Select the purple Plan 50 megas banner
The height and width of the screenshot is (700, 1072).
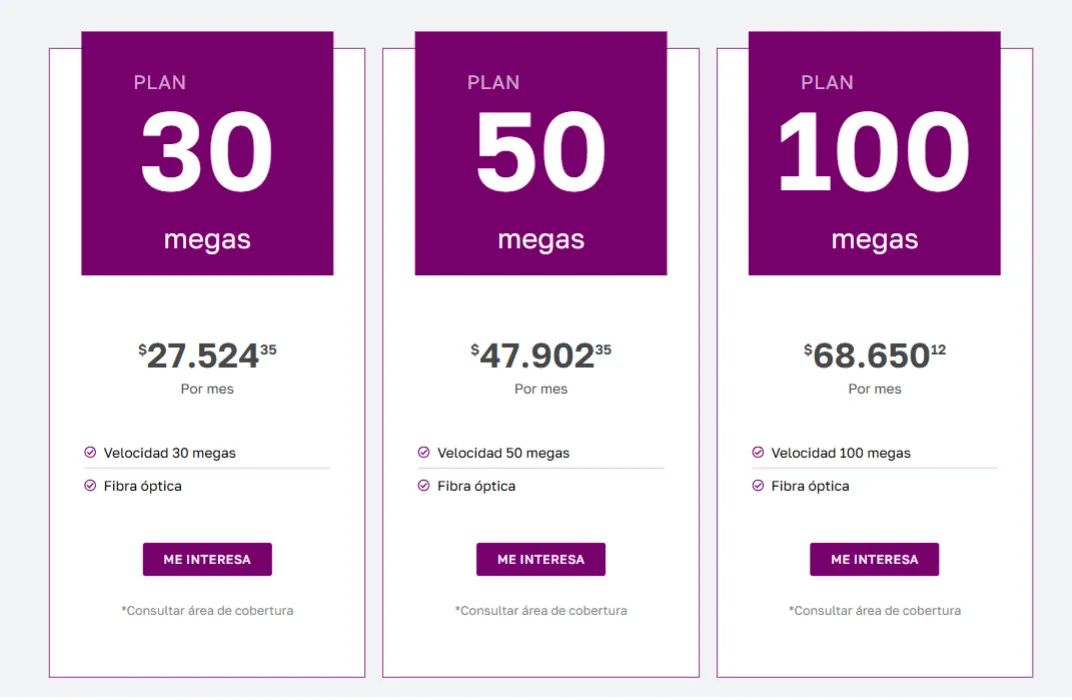tap(541, 153)
